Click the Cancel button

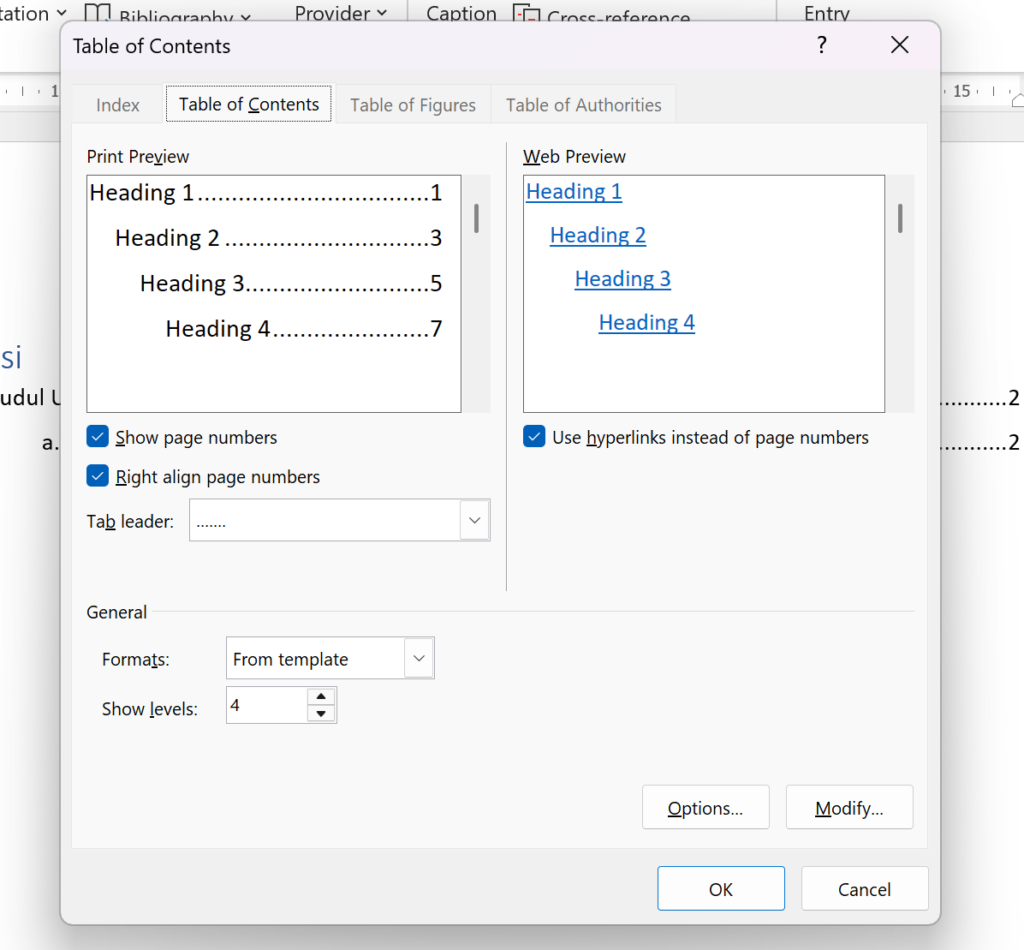point(864,889)
